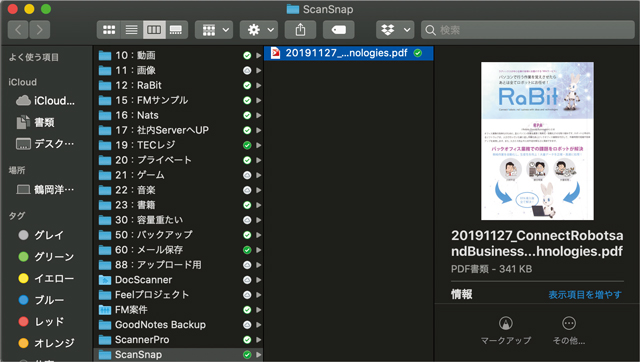Image resolution: width=640 pixels, height=362 pixels.
Task: Open 書類 in the sidebar
Action: tap(36, 122)
